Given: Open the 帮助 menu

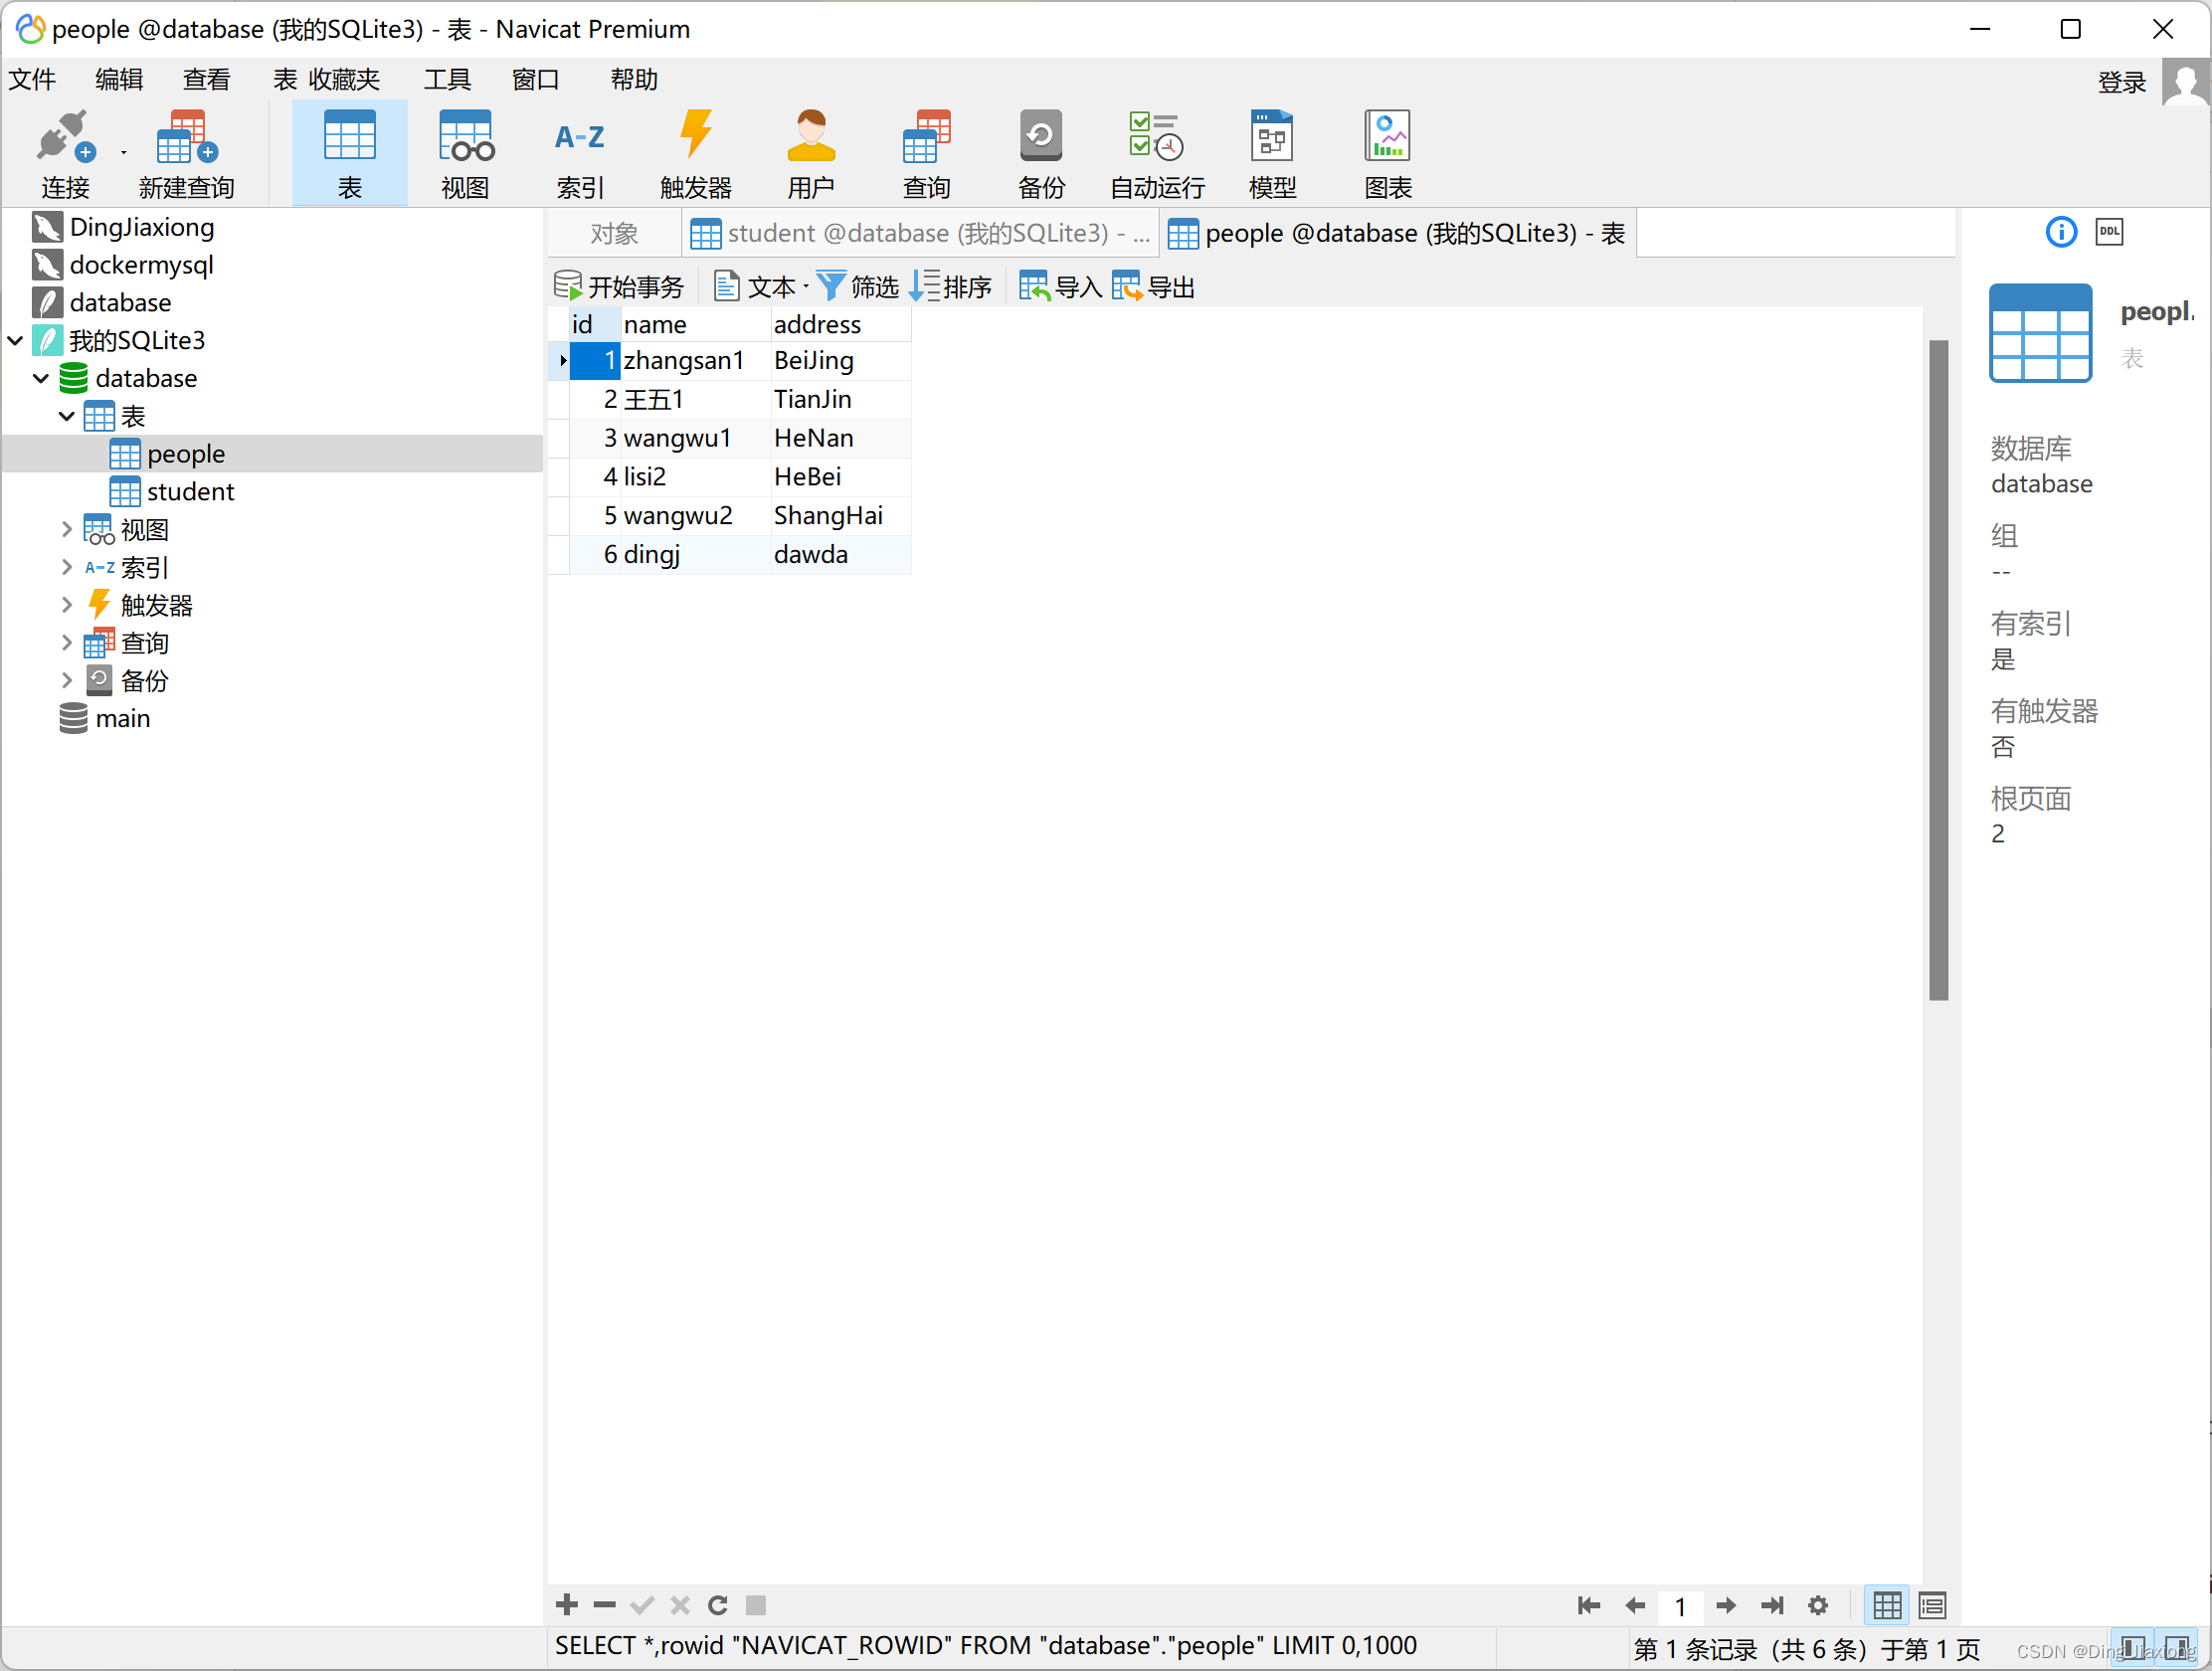Looking at the screenshot, I should 634,79.
